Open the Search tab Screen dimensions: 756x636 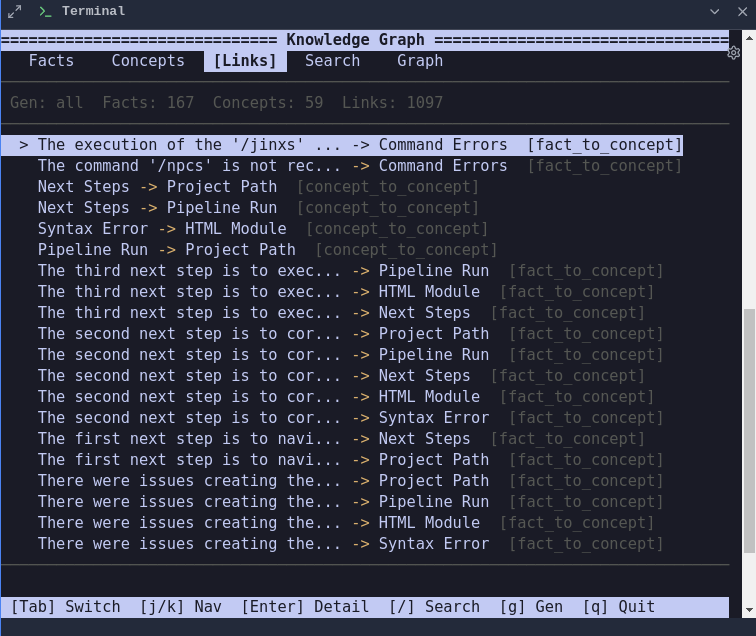pos(332,61)
